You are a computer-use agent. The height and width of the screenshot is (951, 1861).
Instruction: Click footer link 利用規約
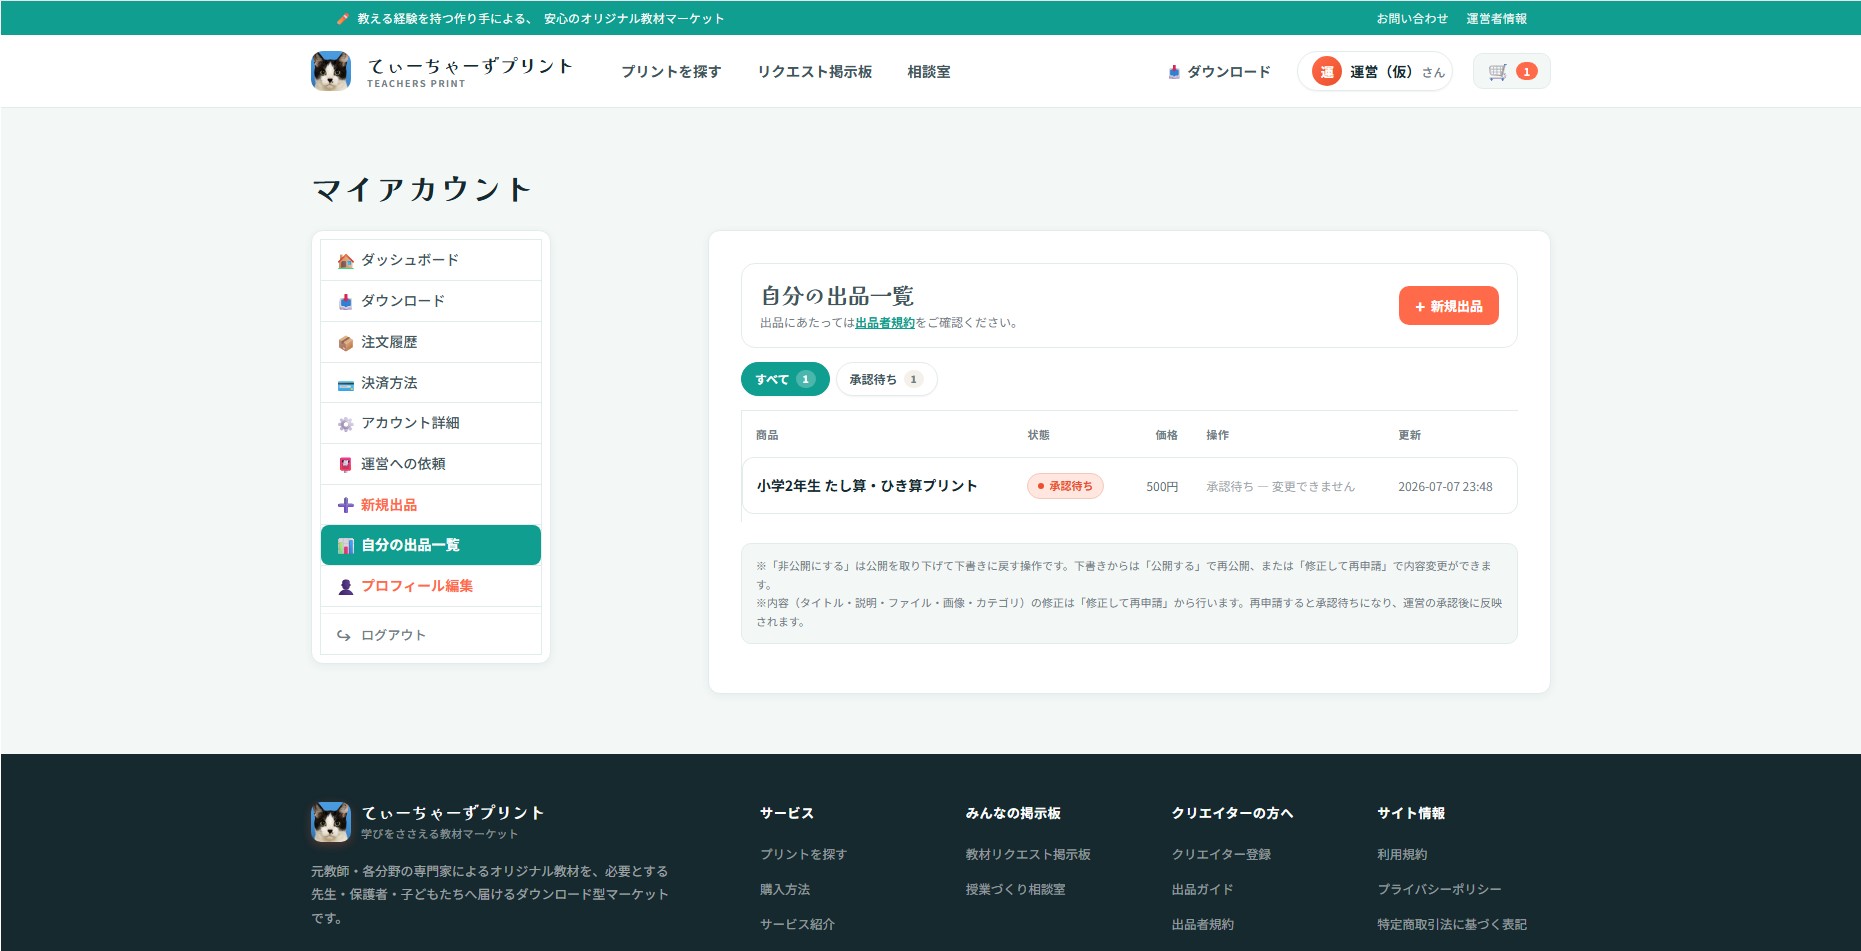[x=1402, y=854]
